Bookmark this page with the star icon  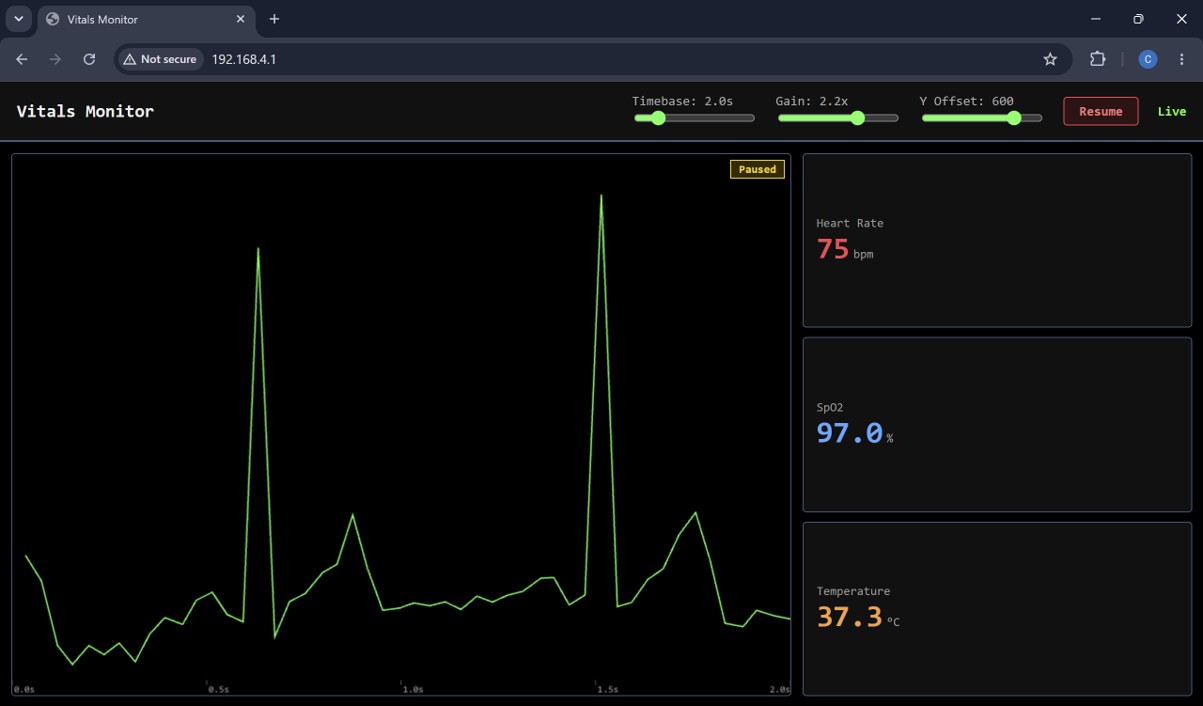point(1050,59)
